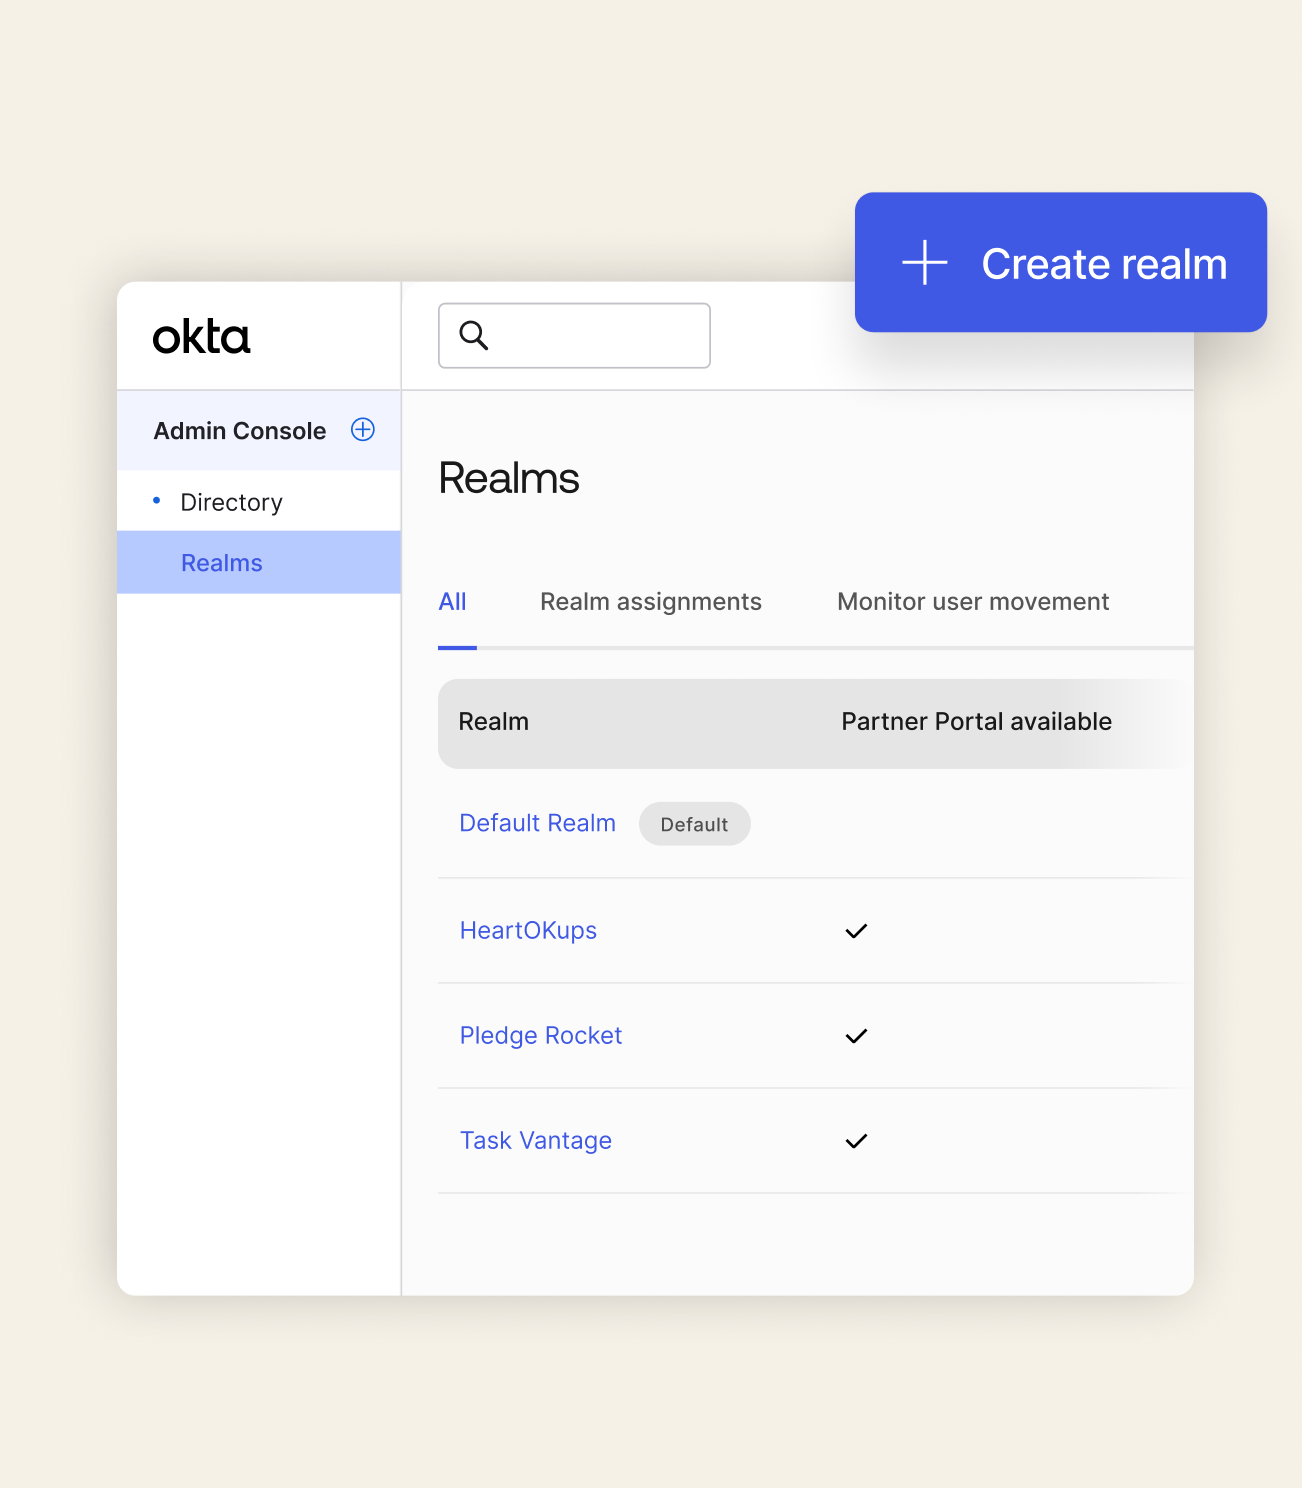Click the search magnifier icon

(474, 335)
